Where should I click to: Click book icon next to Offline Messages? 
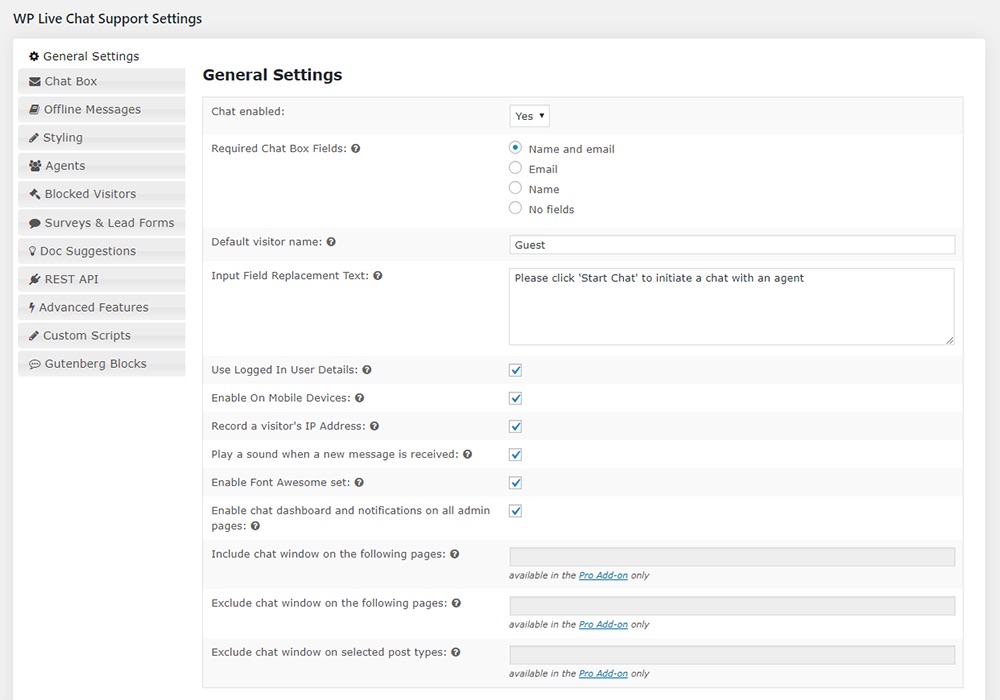(x=34, y=110)
